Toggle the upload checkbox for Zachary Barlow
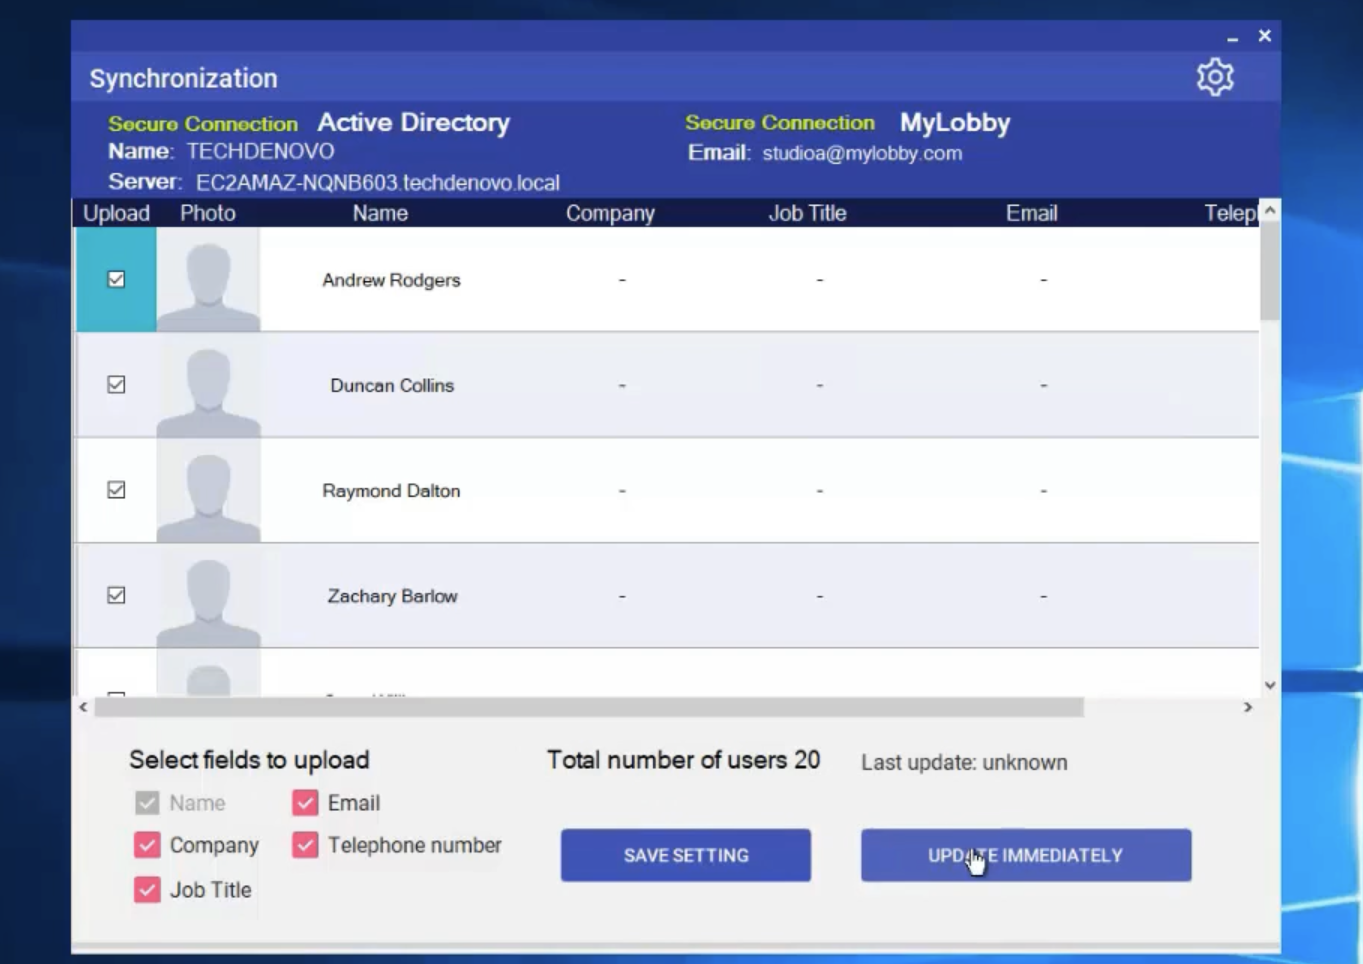 coord(115,595)
